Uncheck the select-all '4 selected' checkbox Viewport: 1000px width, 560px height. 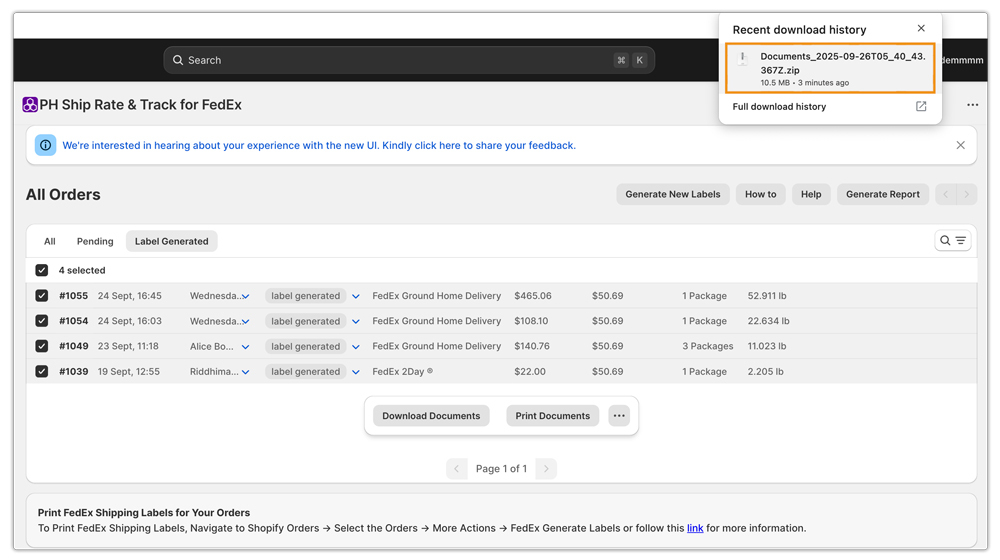[x=42, y=270]
